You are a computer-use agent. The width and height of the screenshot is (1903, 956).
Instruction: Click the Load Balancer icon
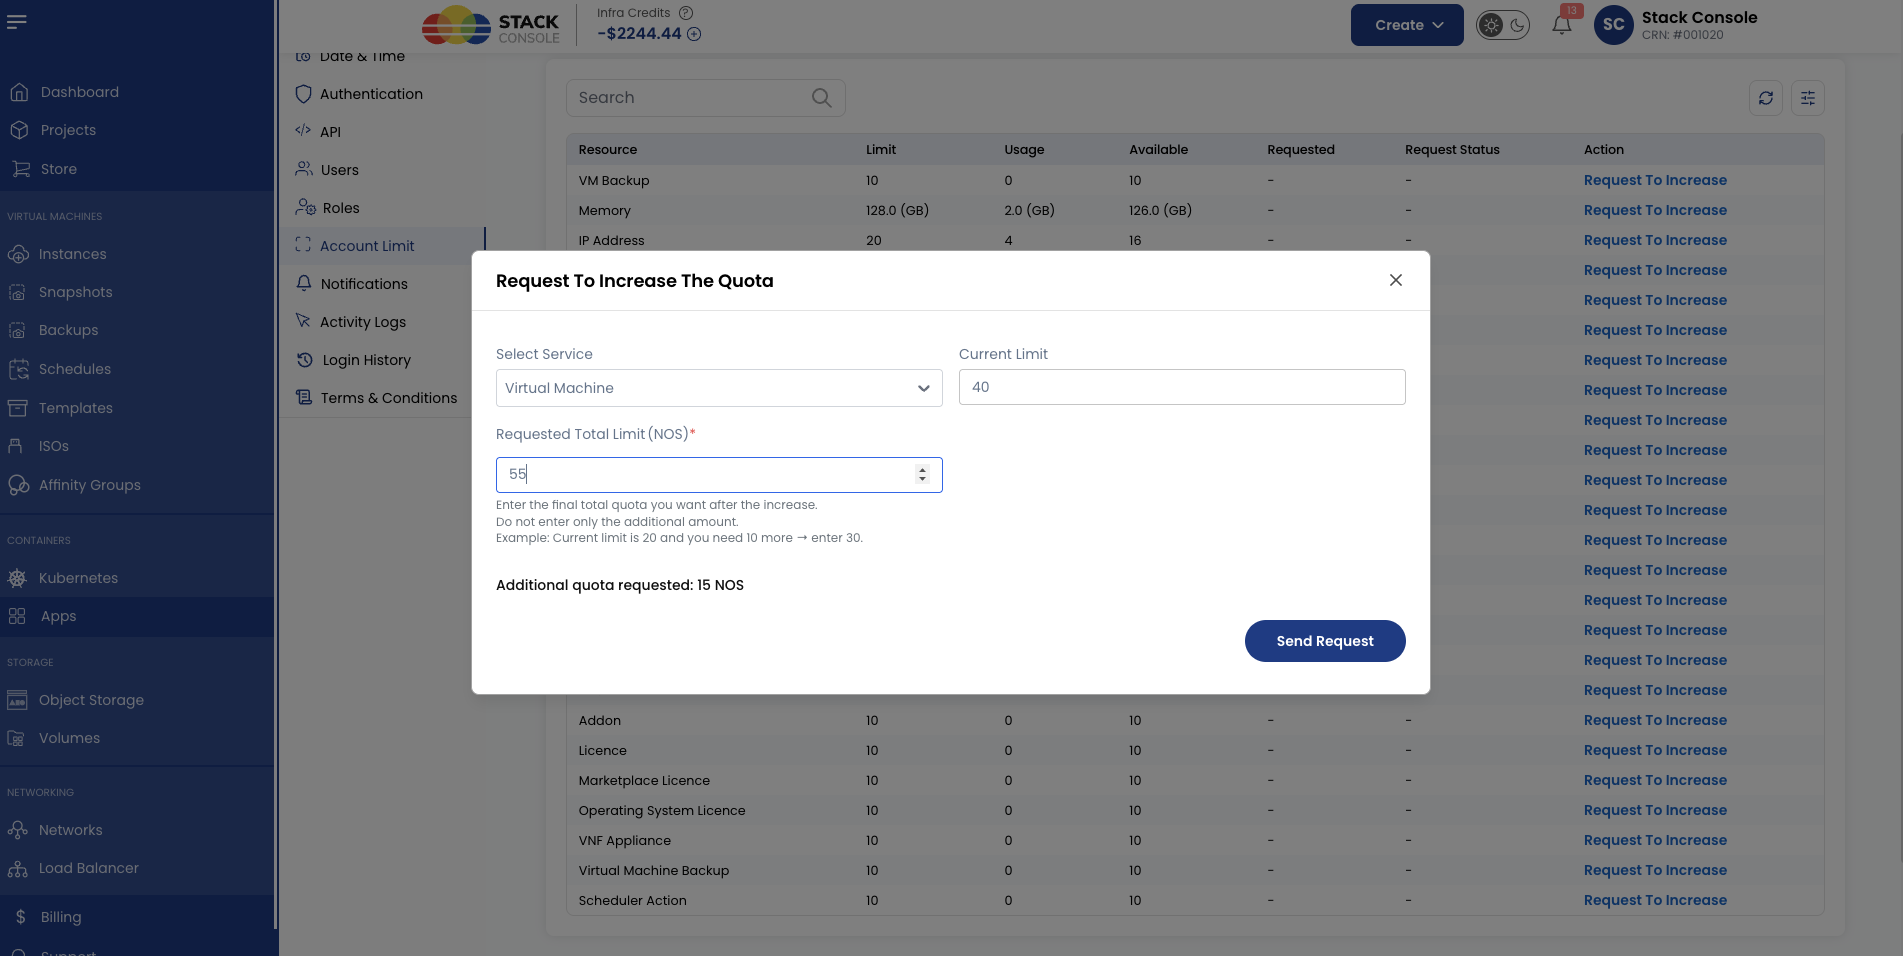[x=17, y=868]
